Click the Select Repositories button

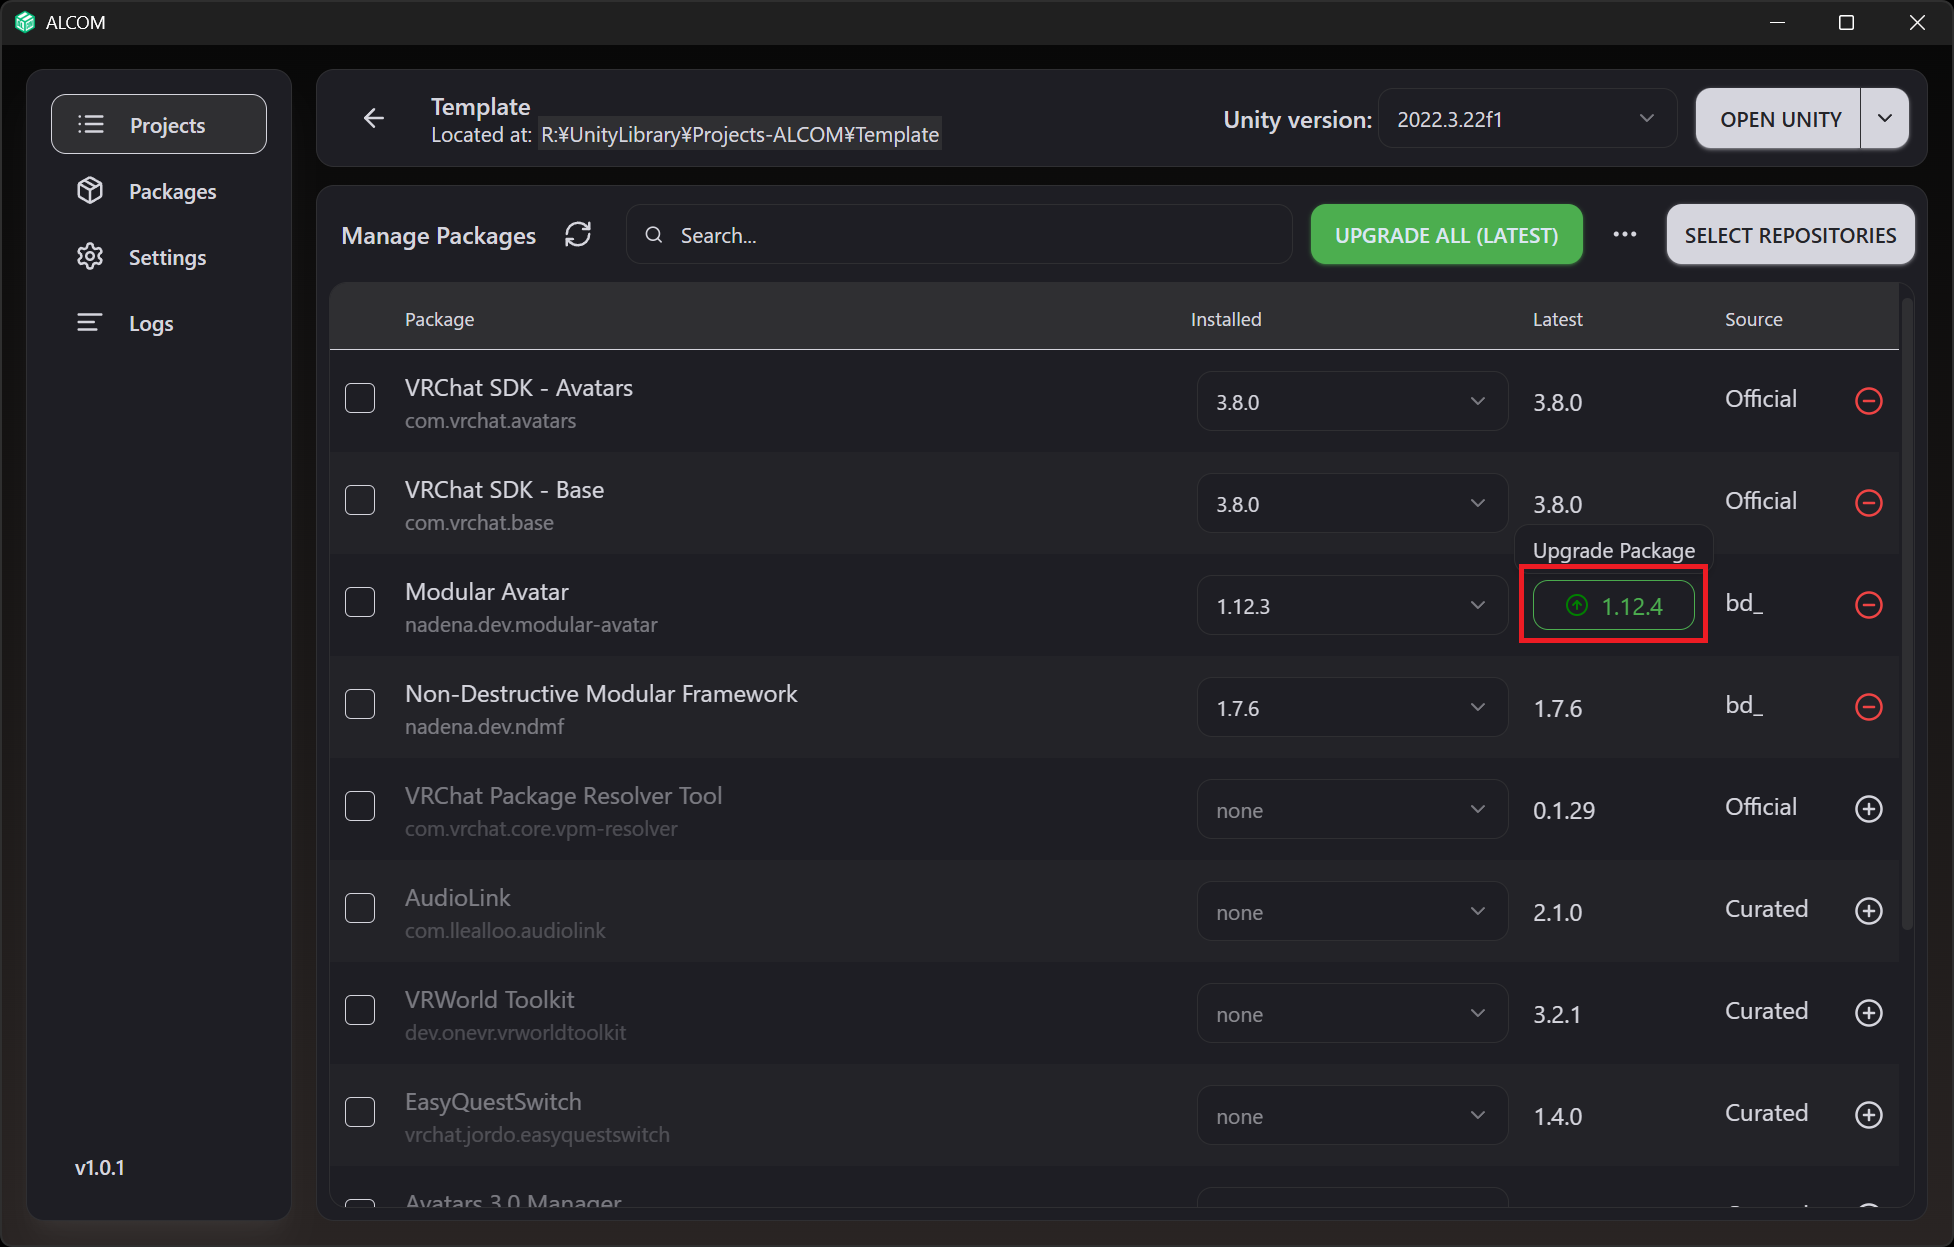pos(1790,235)
